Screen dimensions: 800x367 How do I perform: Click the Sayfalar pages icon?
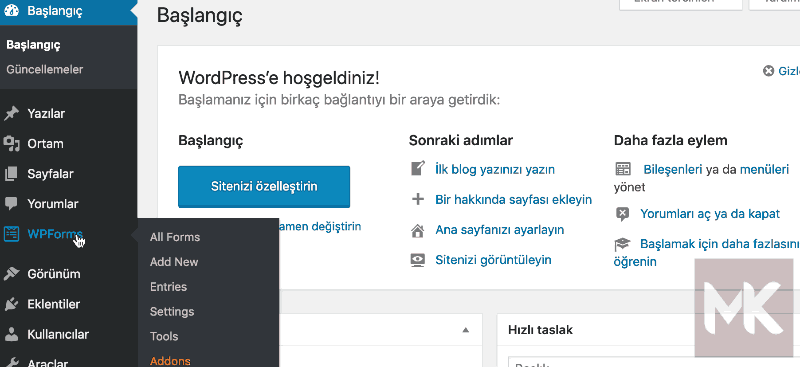coord(11,174)
